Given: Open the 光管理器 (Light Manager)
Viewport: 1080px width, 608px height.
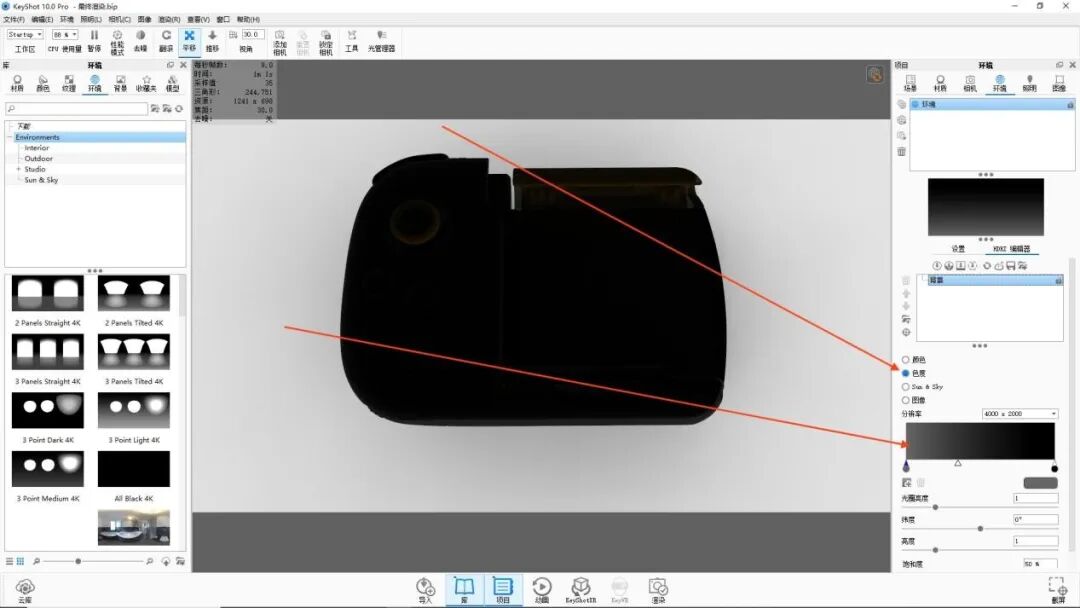Looking at the screenshot, I should (x=381, y=38).
